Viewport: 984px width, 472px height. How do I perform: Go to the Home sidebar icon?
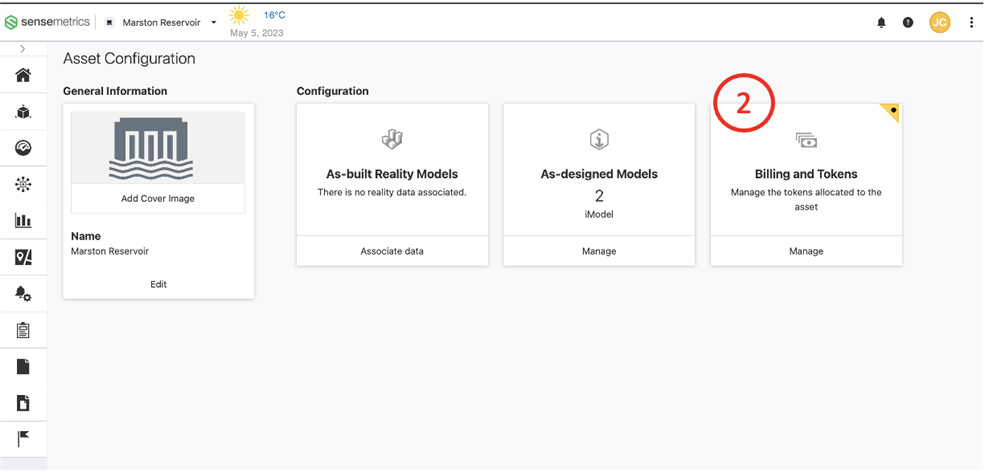pos(23,75)
